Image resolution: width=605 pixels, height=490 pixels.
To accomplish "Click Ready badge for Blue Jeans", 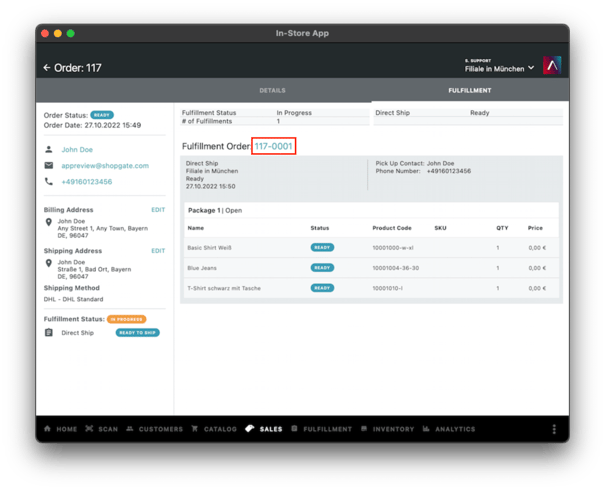I will pos(322,268).
